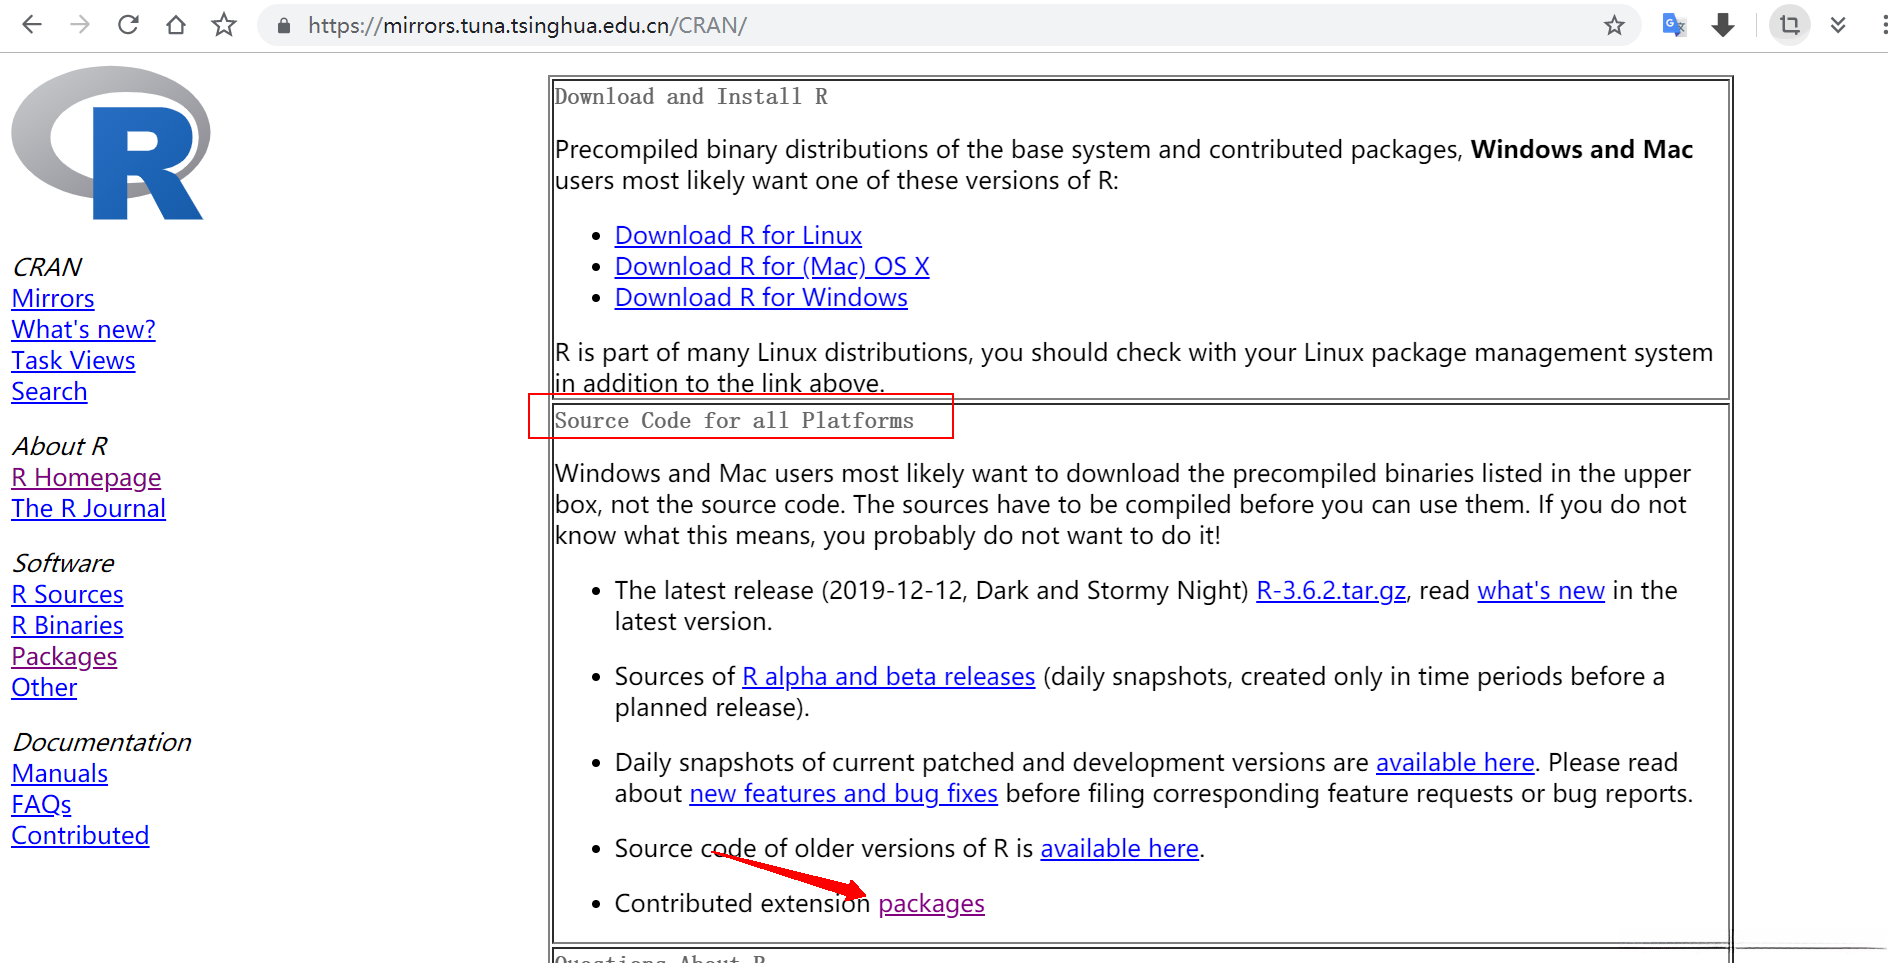Click Download R for (Mac) OS X

tap(772, 266)
